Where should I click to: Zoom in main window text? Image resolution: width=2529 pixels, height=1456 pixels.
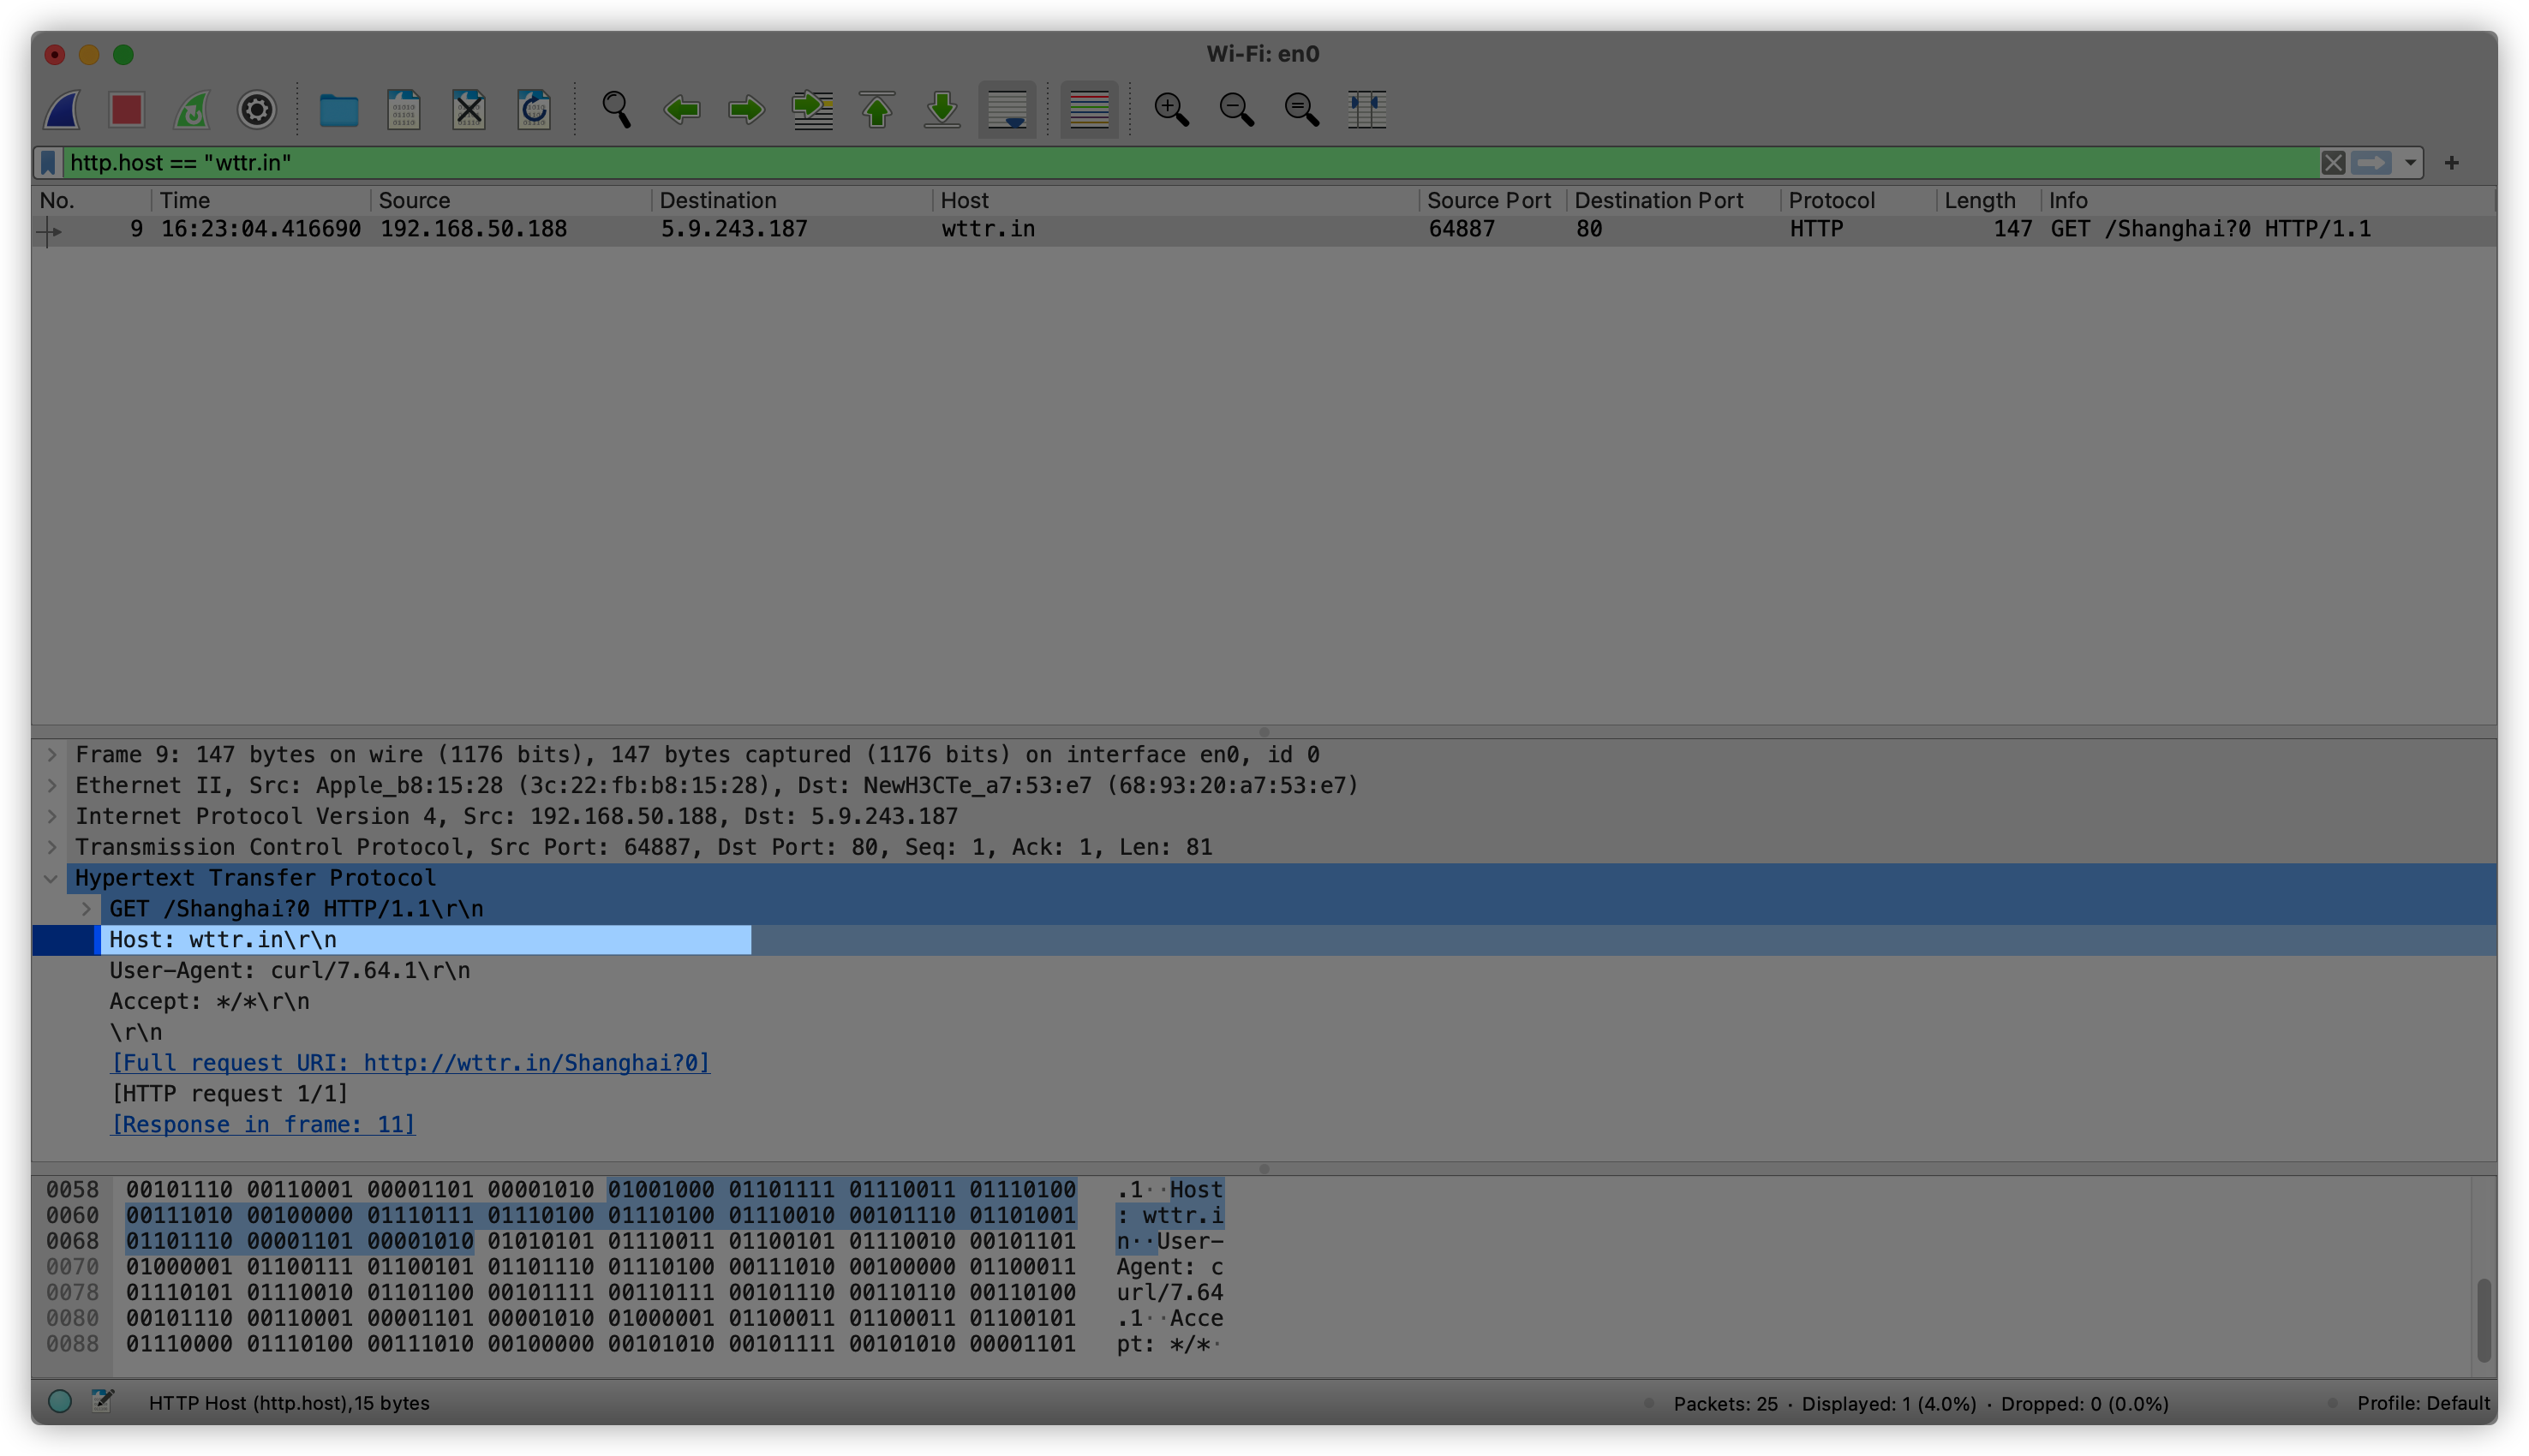click(x=1171, y=109)
